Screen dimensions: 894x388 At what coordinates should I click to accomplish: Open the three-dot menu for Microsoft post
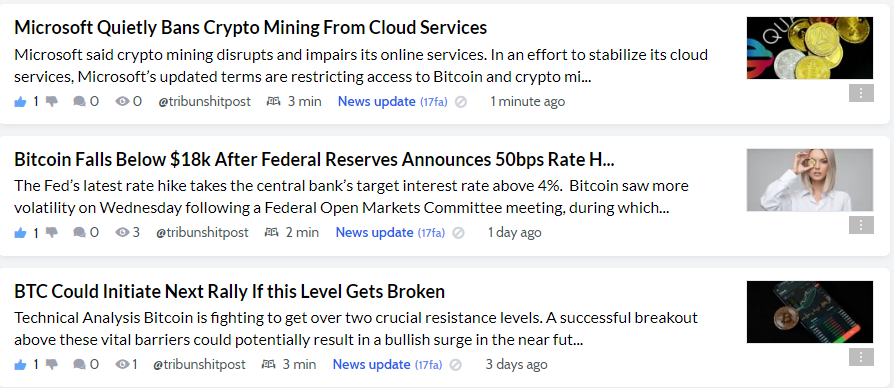coord(861,93)
